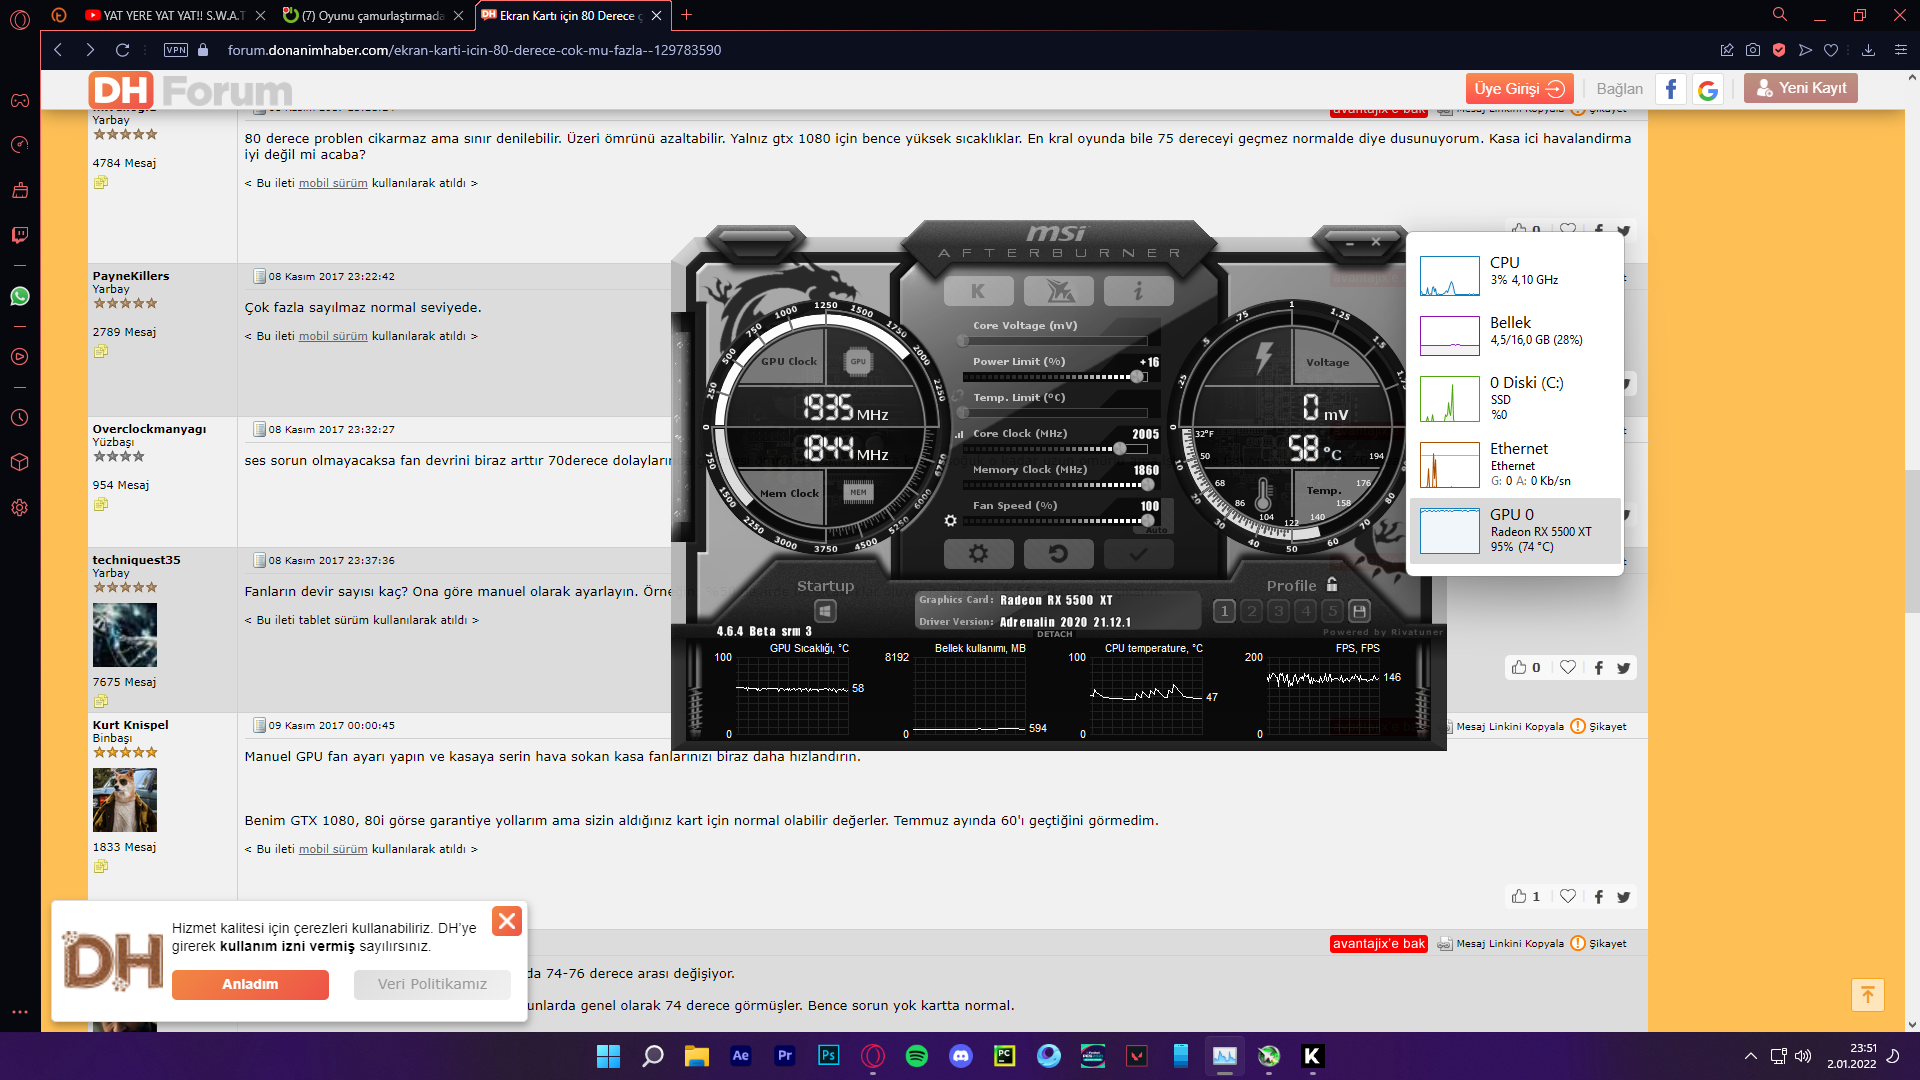Open Afterburner settings with large gear button
The width and height of the screenshot is (1920, 1080).
click(978, 553)
